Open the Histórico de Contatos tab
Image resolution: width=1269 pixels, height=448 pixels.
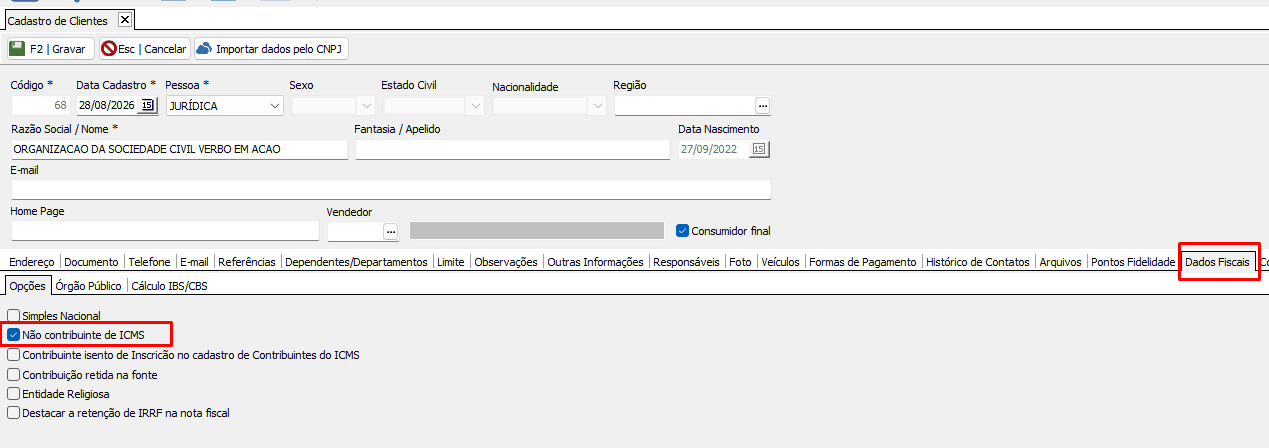(978, 262)
